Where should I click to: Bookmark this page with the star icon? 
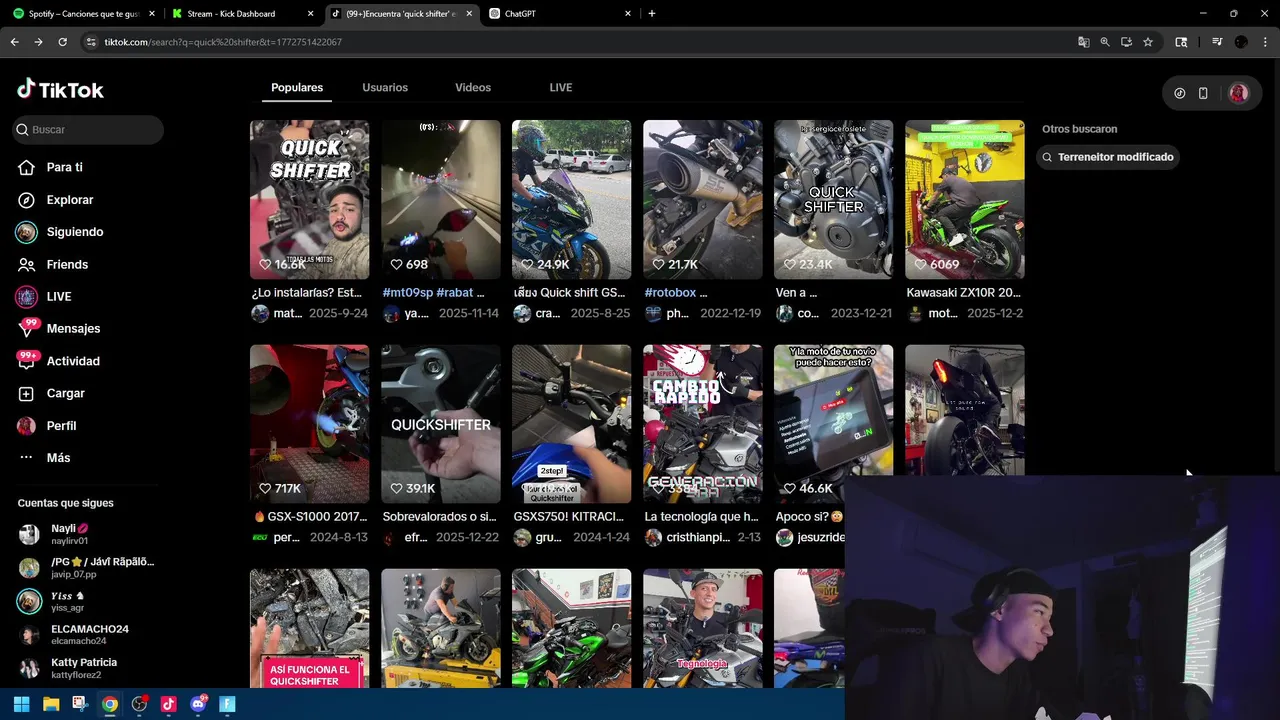pyautogui.click(x=1148, y=42)
